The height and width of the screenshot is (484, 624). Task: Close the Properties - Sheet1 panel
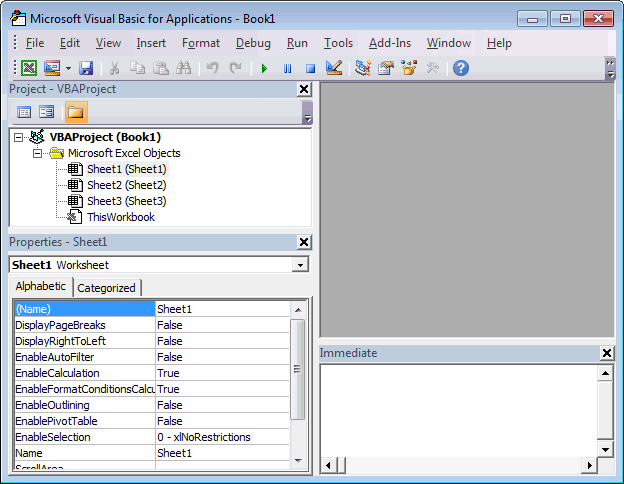(304, 242)
